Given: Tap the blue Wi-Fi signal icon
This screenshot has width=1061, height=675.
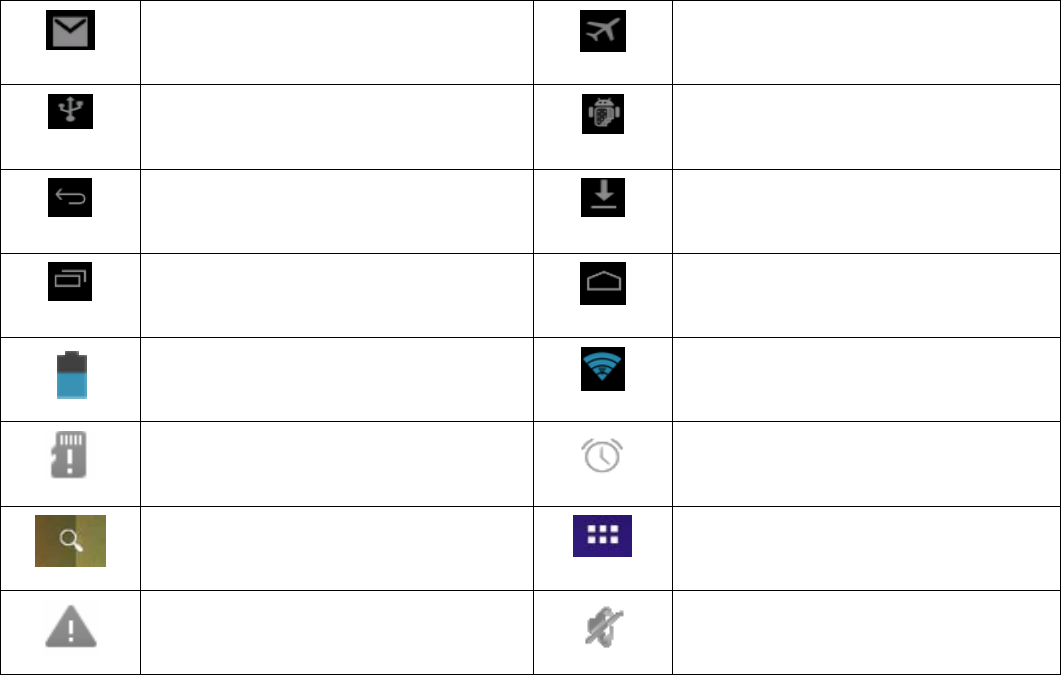Looking at the screenshot, I should pos(602,369).
